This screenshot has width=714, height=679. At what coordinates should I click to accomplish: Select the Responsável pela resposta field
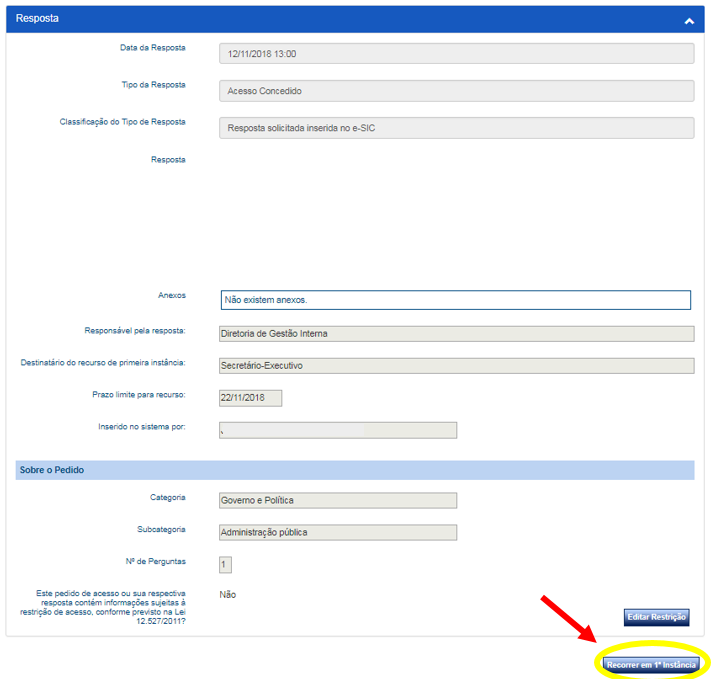click(456, 334)
